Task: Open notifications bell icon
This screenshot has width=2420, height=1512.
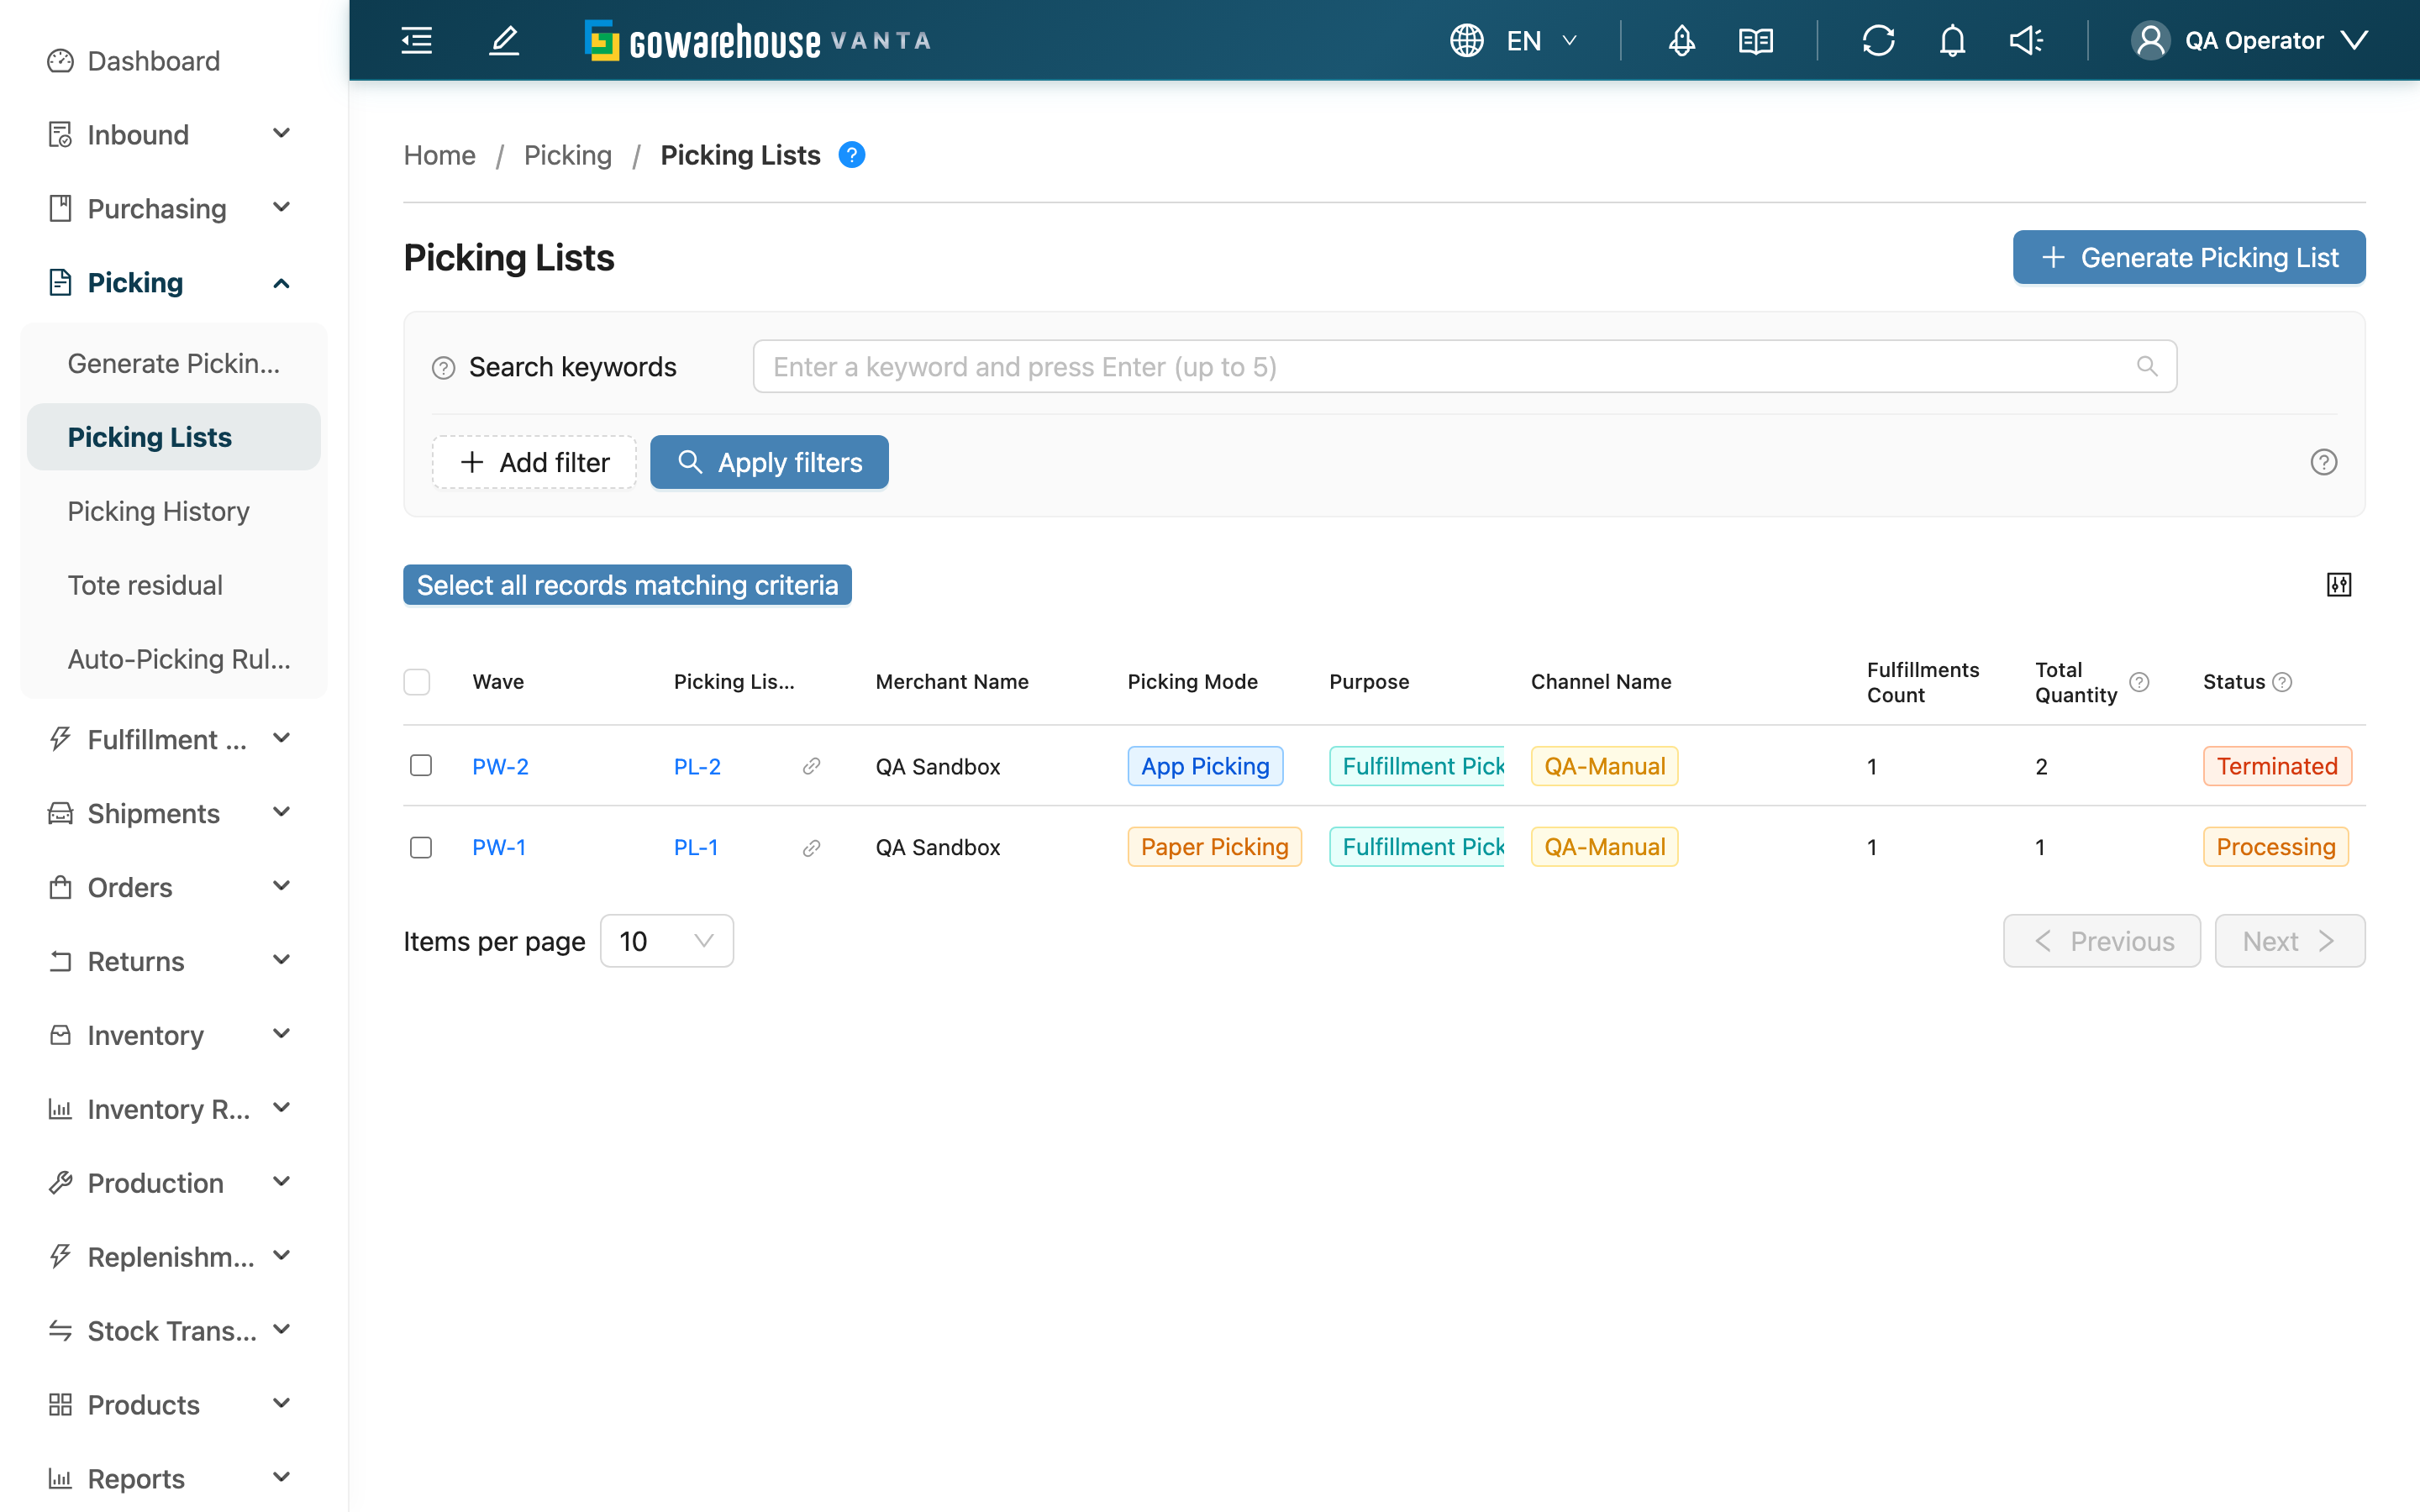Action: 1952,41
